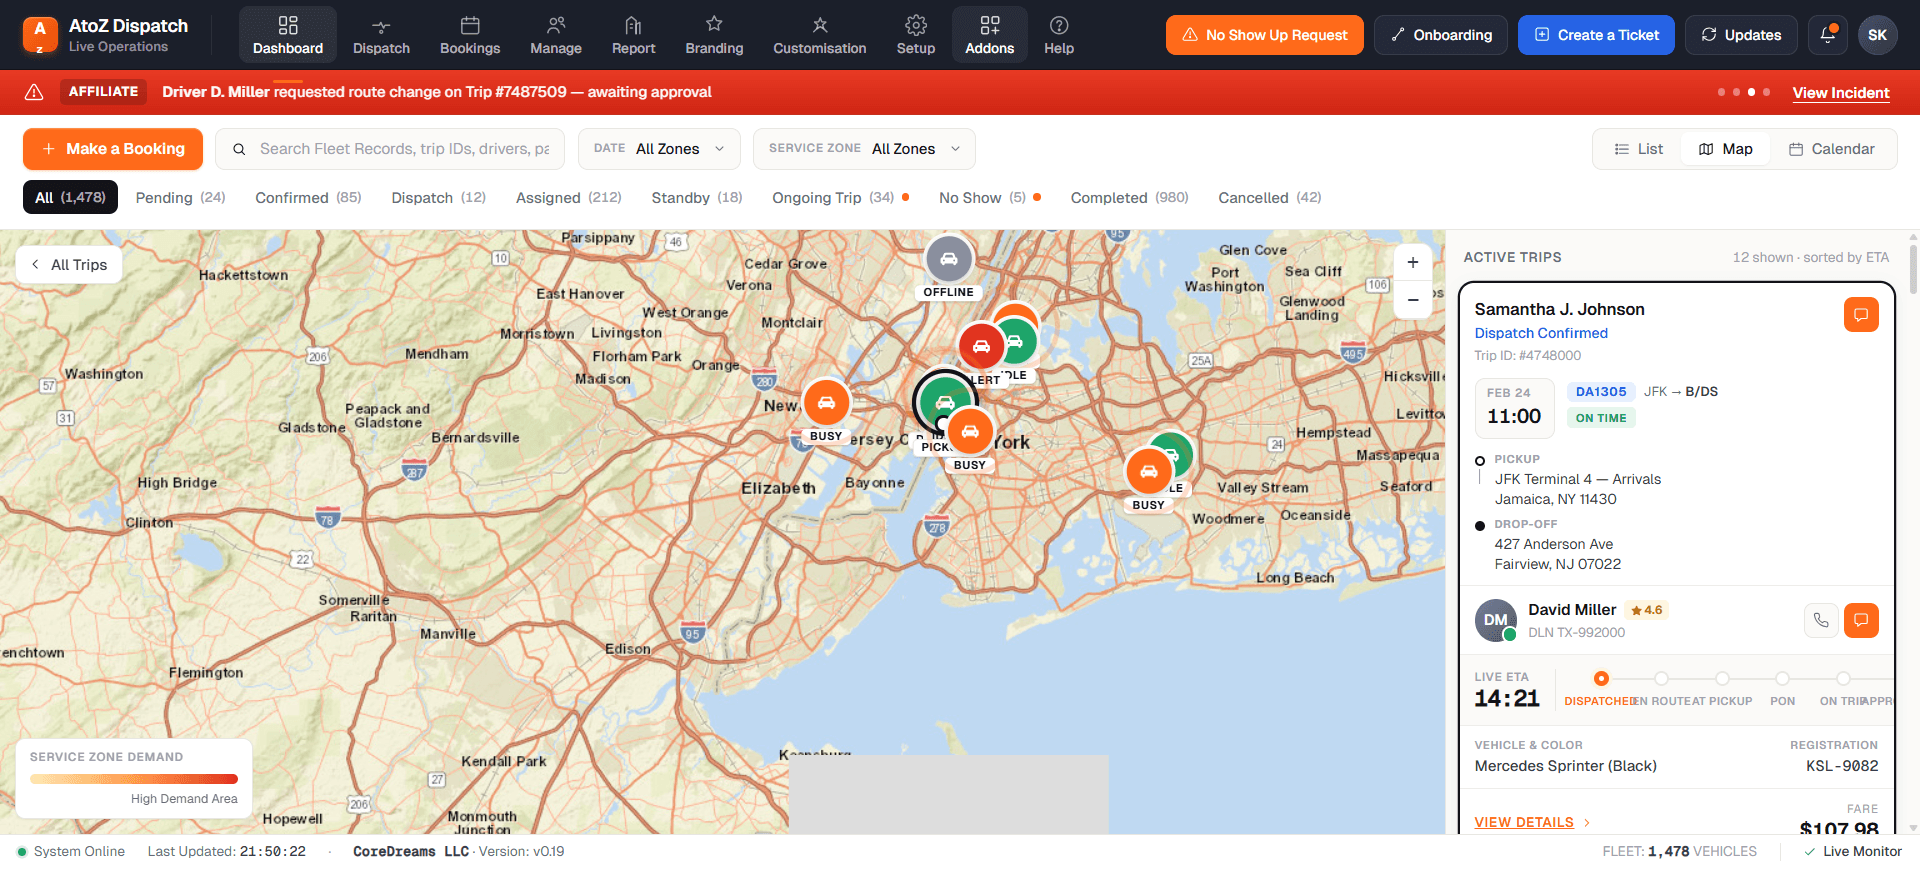Viewport: 1920px width, 869px height.
Task: Click the DA1305 flight badge
Action: point(1601,392)
